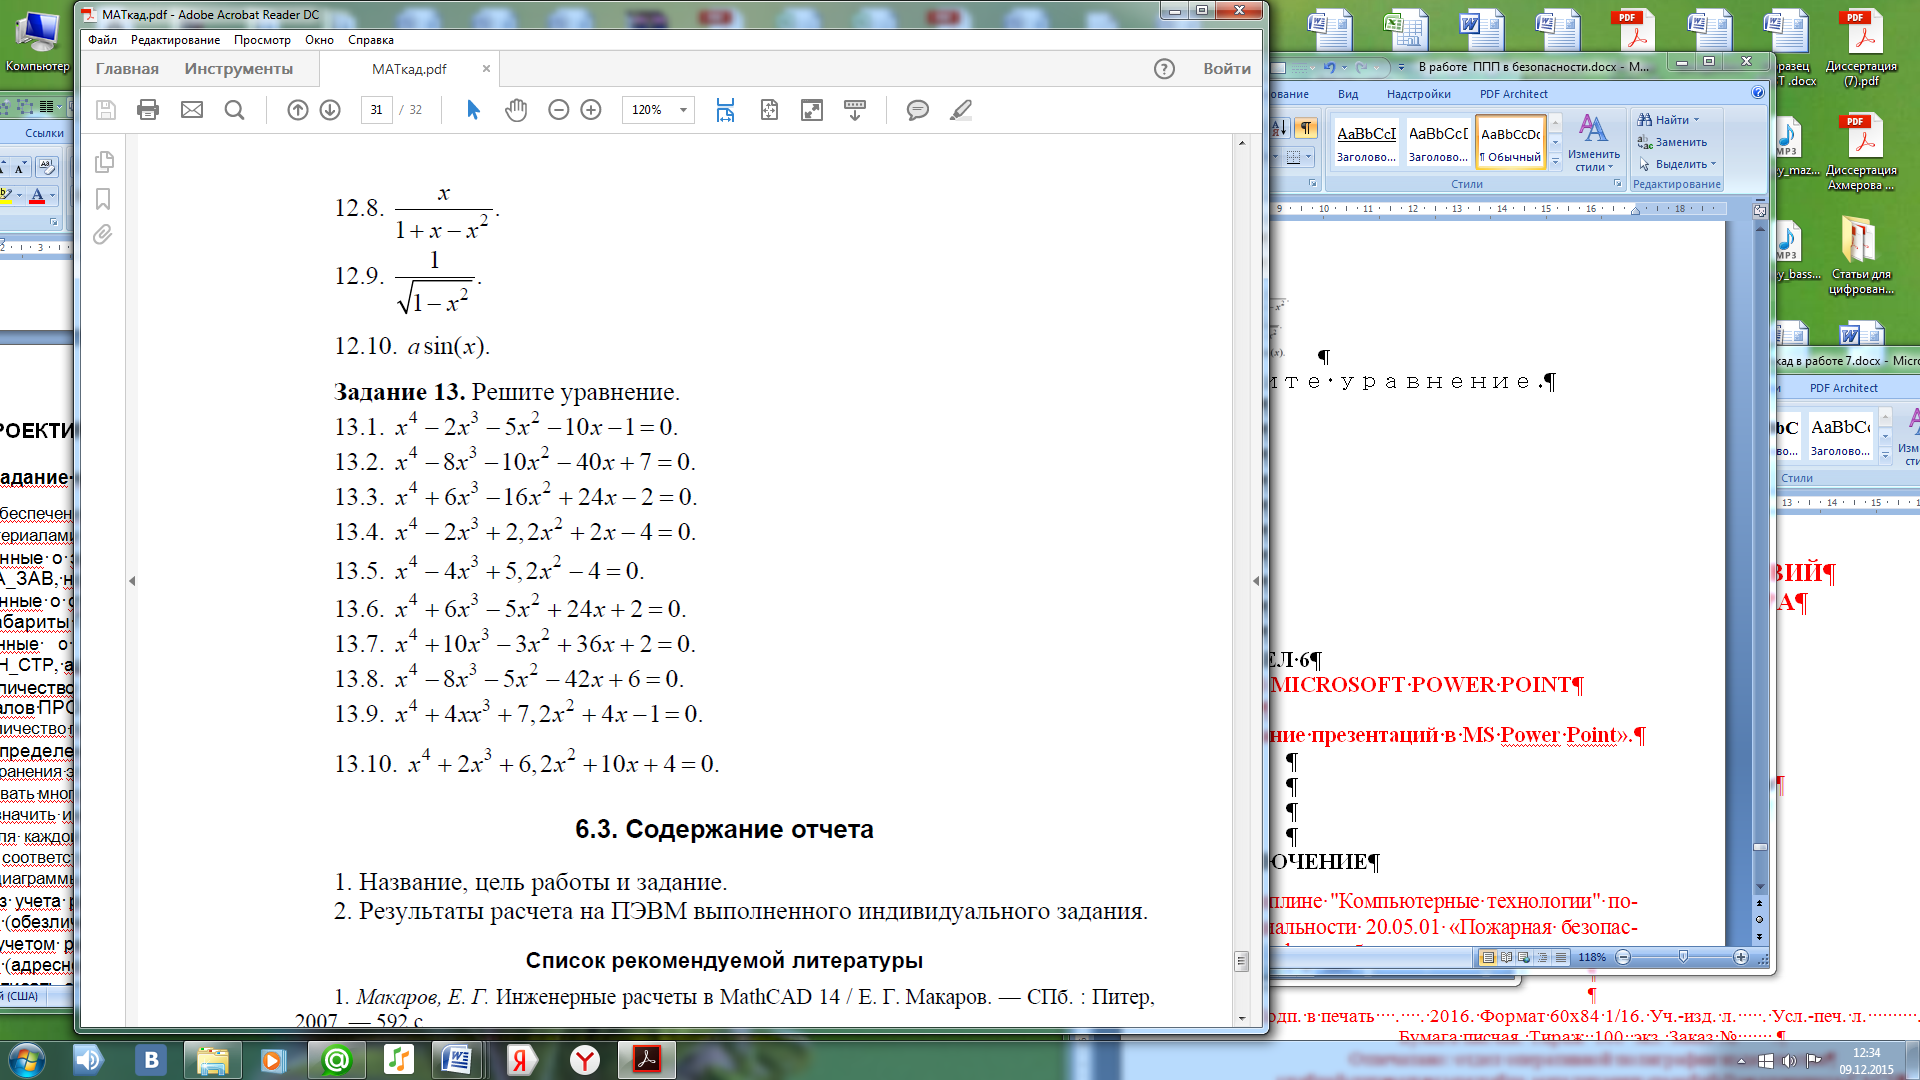Screen dimensions: 1920x1080
Task: Expand the right tools pane arrow
Action: (x=1256, y=581)
